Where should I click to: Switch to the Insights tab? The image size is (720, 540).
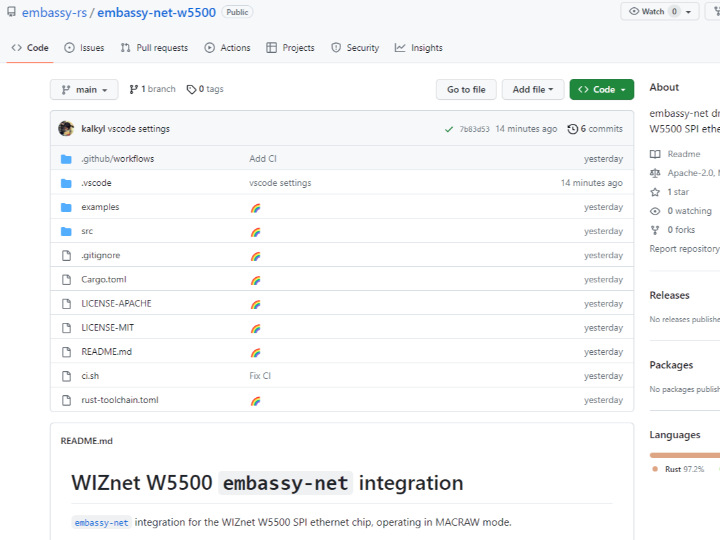(x=418, y=48)
